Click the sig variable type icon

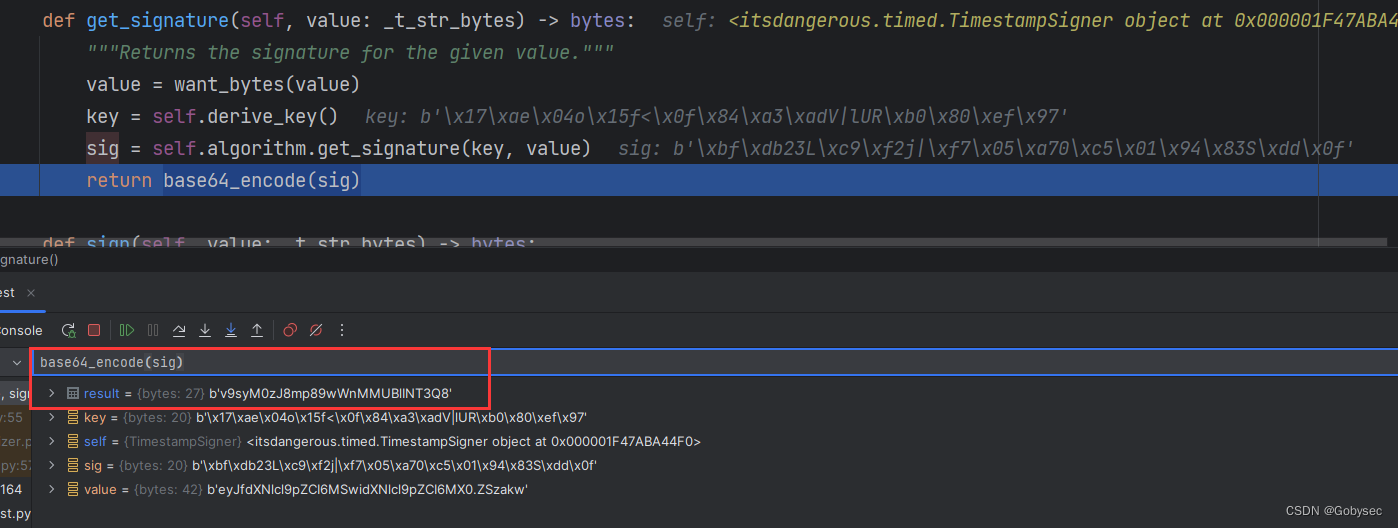coord(73,465)
